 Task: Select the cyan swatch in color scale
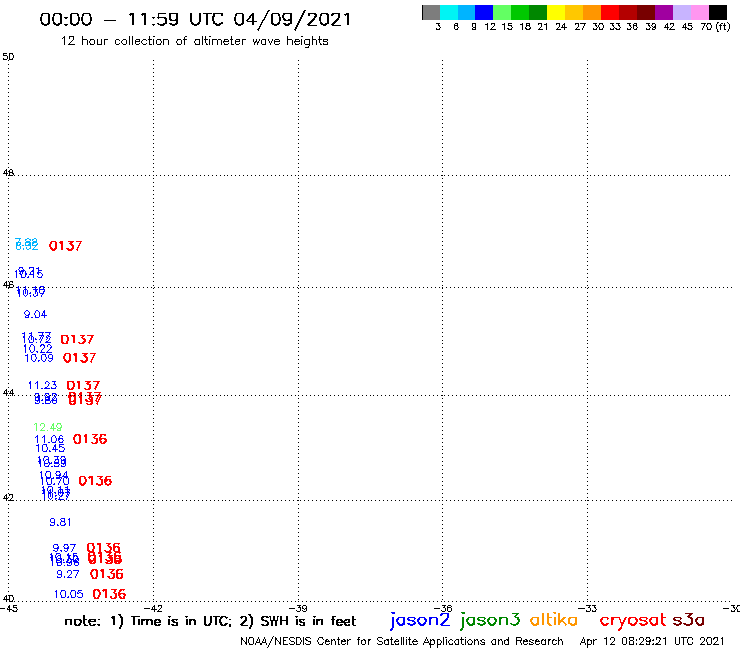point(449,12)
